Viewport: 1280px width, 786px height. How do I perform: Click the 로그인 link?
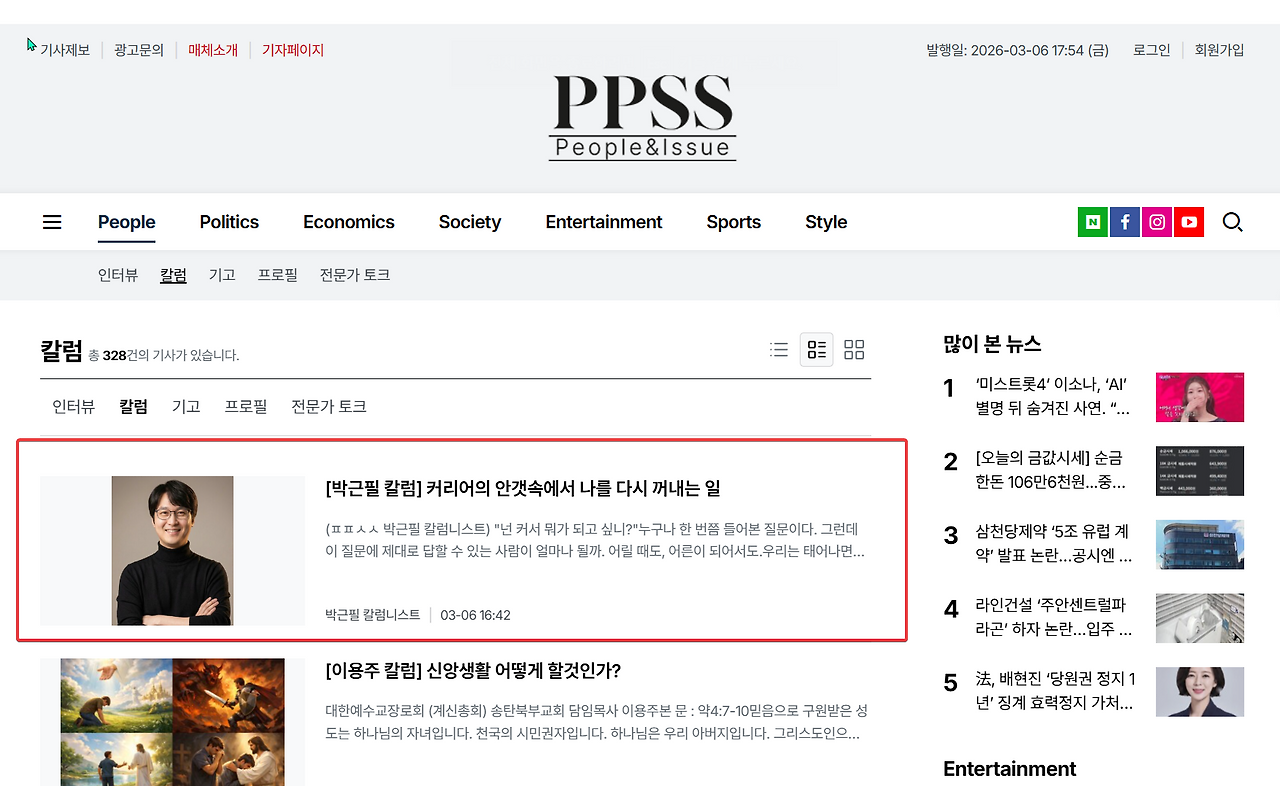click(1152, 50)
